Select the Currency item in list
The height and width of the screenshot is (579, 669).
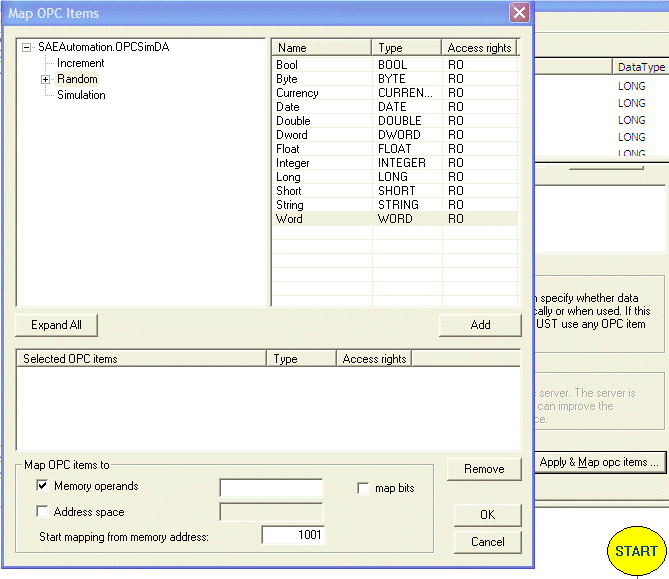point(297,93)
